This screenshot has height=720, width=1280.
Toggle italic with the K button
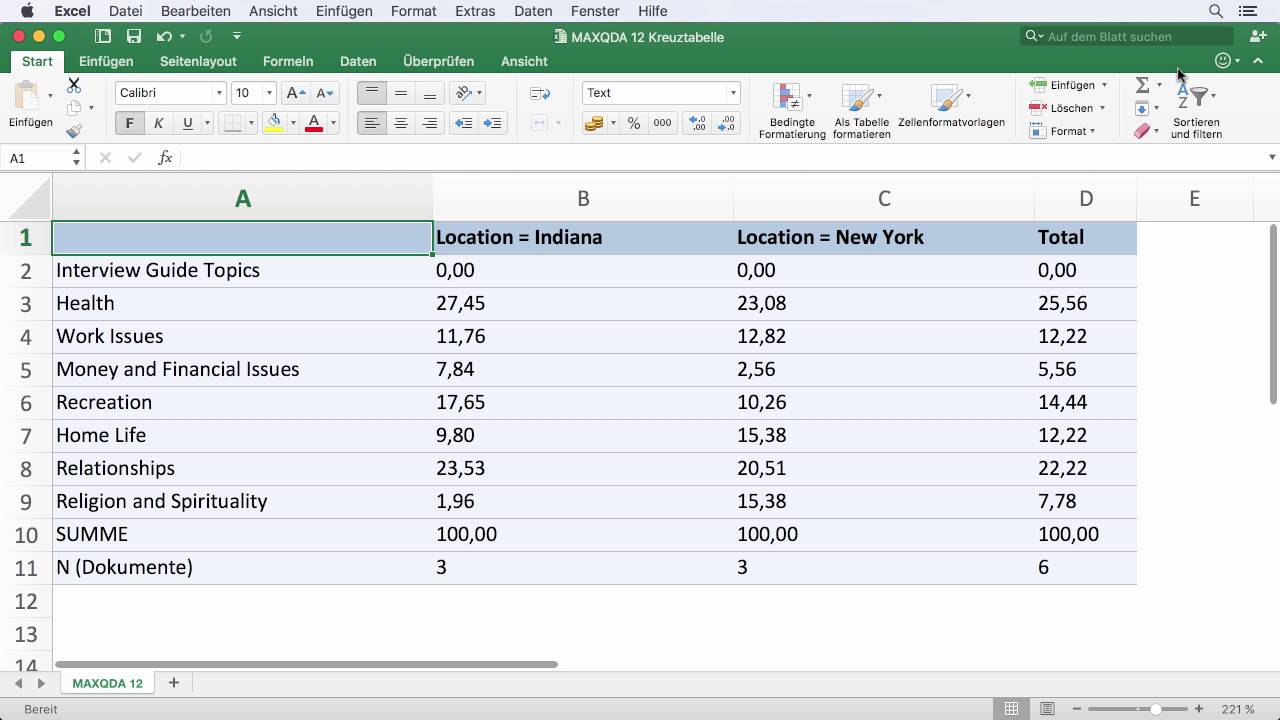[158, 123]
